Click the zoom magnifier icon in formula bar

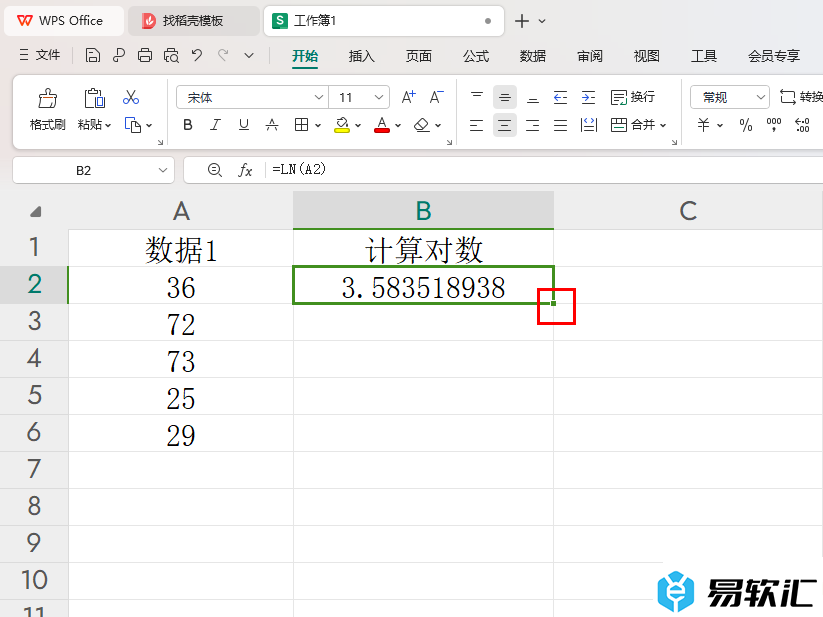pos(215,170)
